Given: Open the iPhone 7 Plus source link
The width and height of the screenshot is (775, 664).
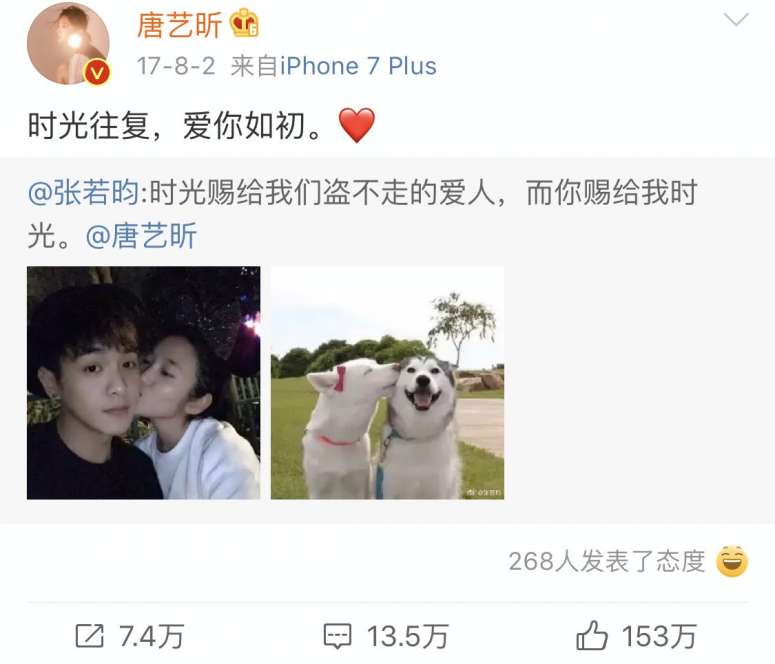Looking at the screenshot, I should pyautogui.click(x=358, y=66).
